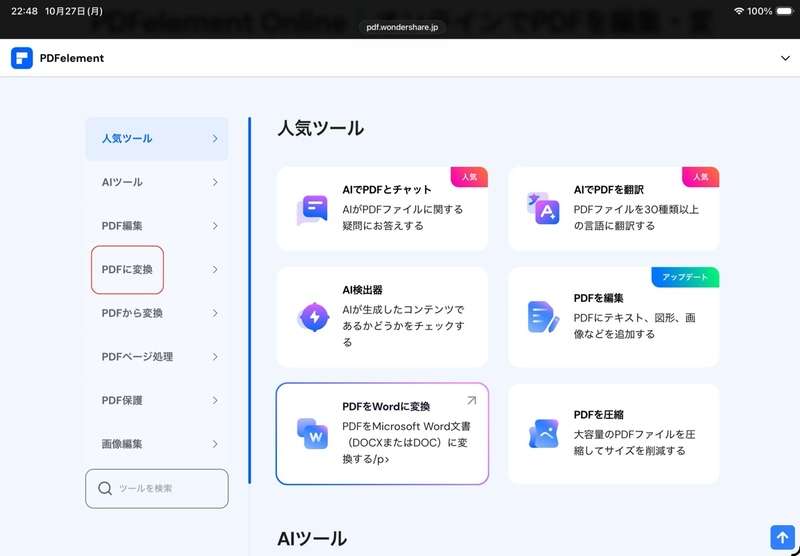
Task: Click the PDFファイルを30種類以上 description text
Action: click(x=636, y=217)
